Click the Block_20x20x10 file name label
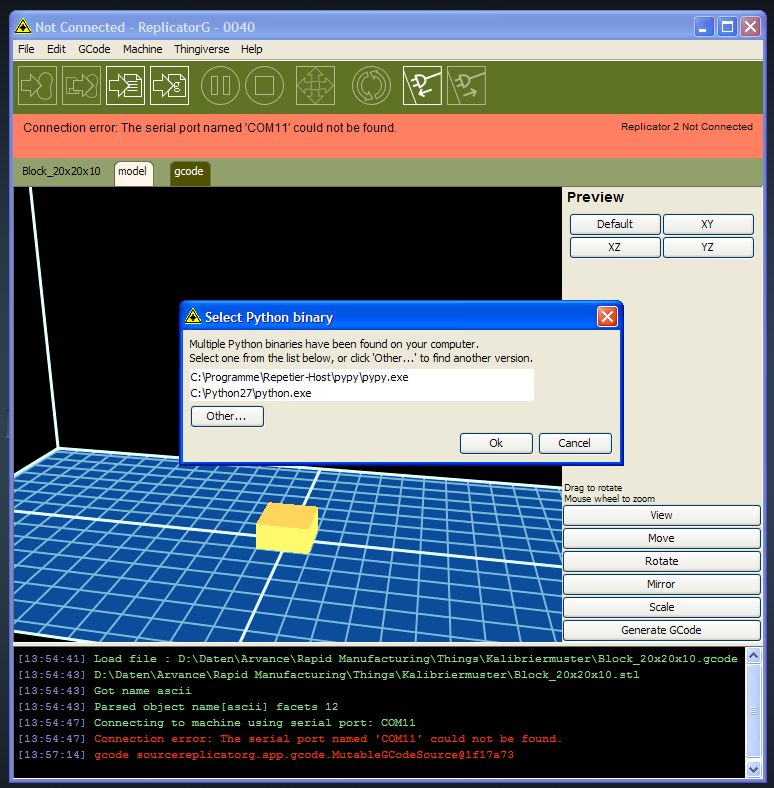The width and height of the screenshot is (774, 788). (61, 171)
